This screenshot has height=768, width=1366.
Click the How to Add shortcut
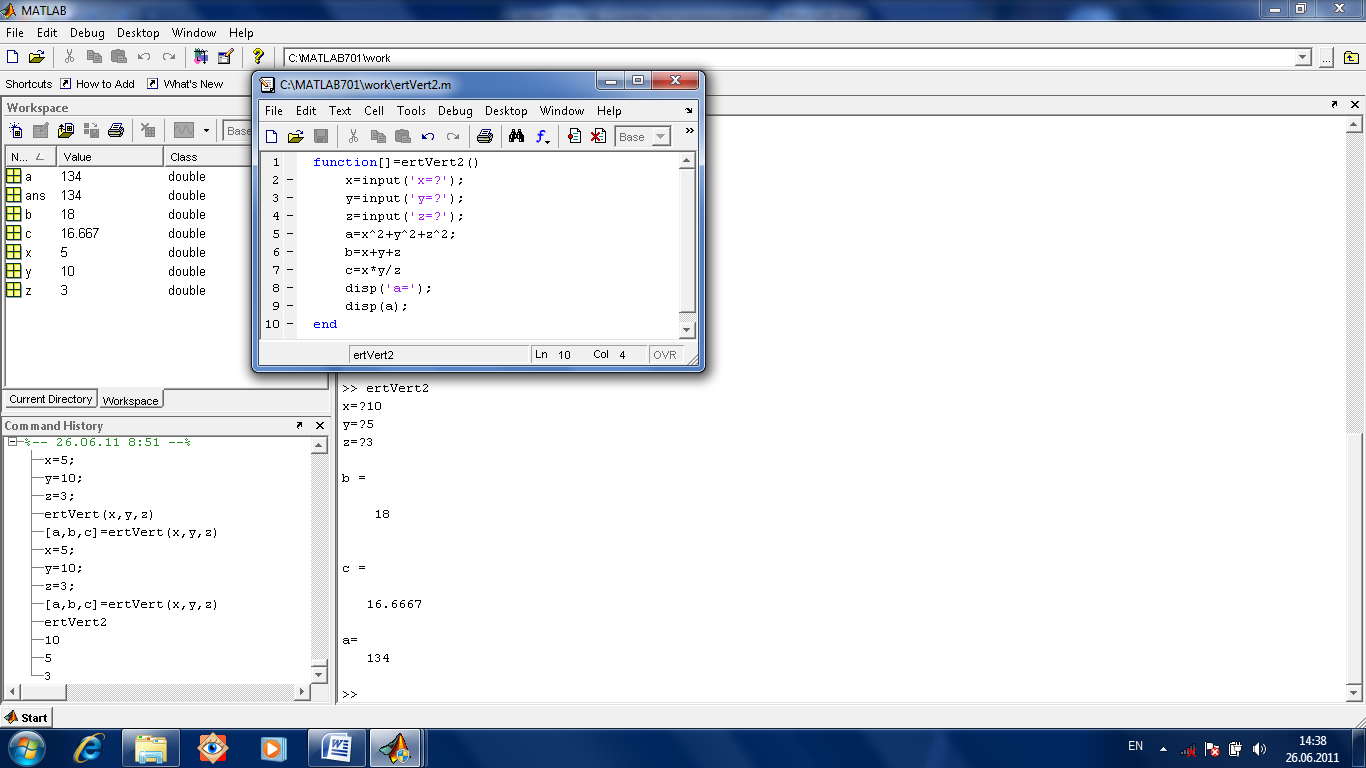pos(97,84)
